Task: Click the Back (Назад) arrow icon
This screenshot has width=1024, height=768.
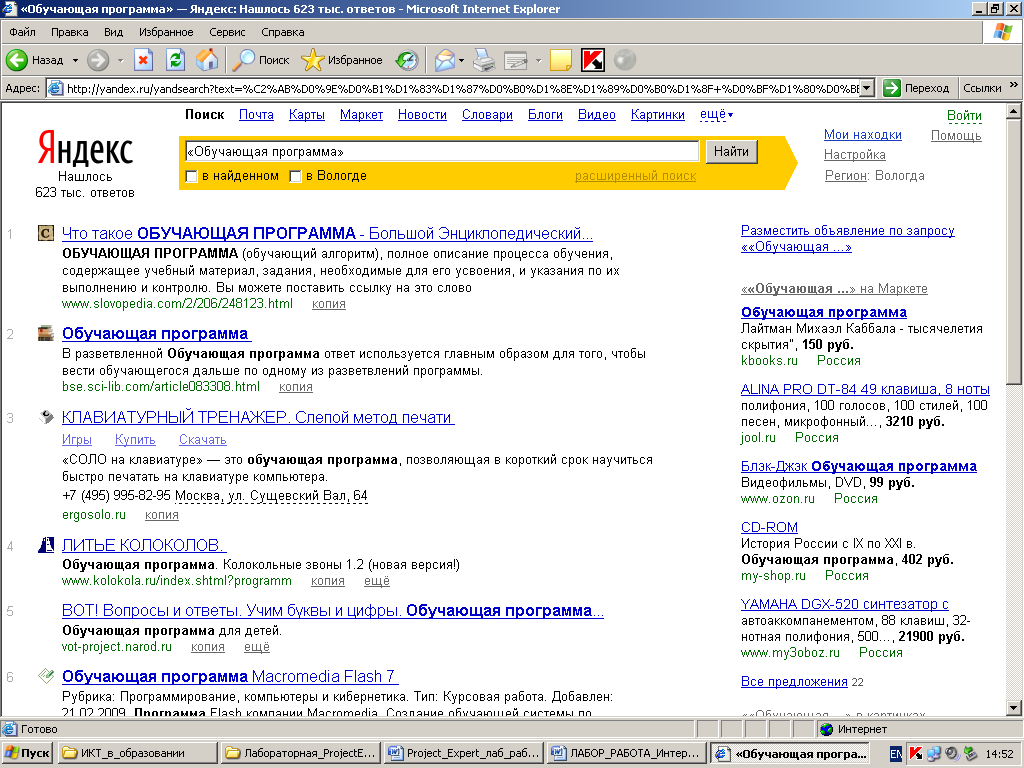Action: [16, 60]
